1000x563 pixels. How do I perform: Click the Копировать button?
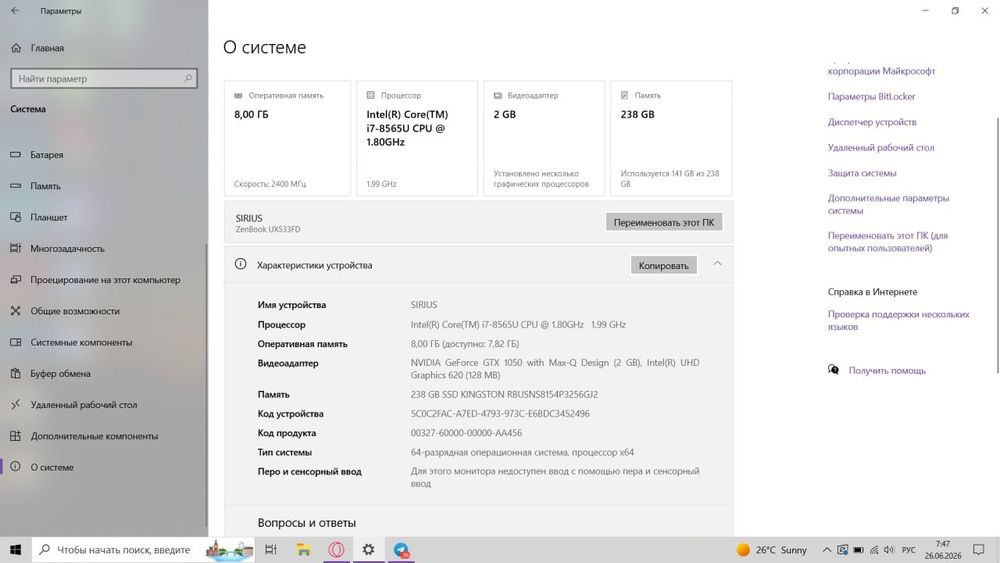(663, 265)
